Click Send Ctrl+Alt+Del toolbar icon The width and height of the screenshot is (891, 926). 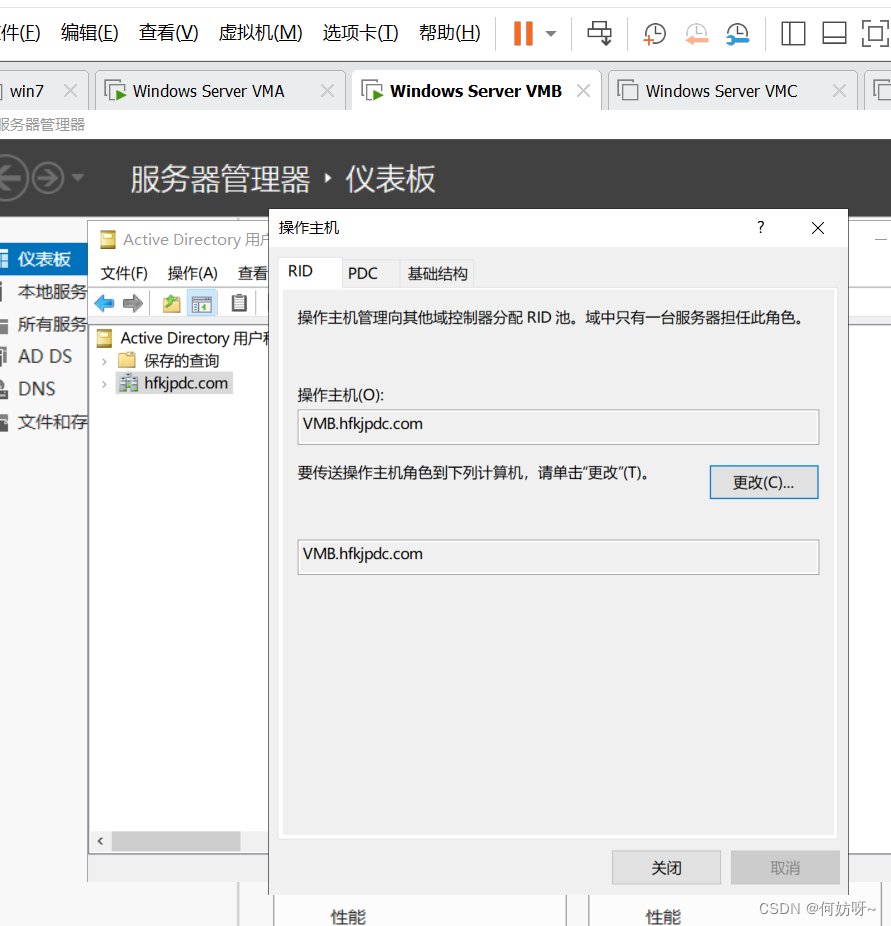(600, 33)
